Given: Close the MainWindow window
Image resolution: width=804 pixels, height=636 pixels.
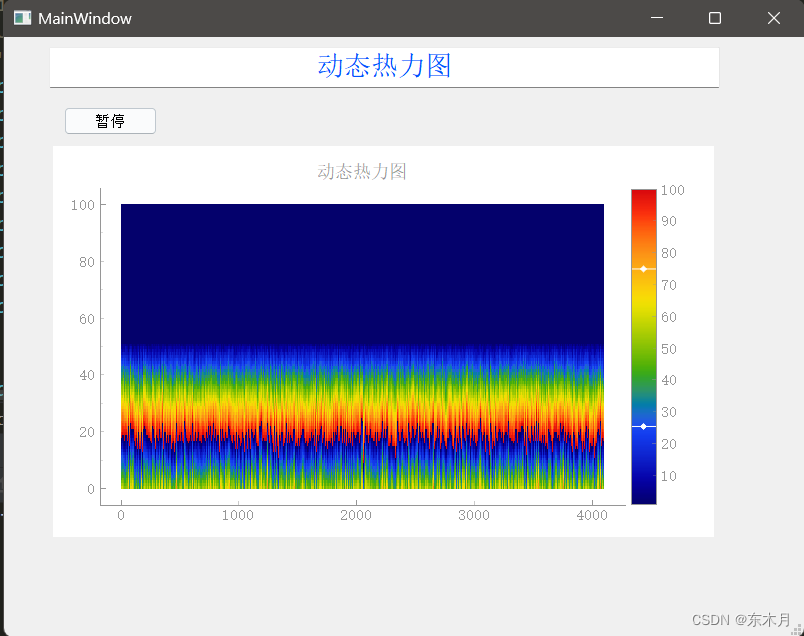Looking at the screenshot, I should [x=774, y=18].
